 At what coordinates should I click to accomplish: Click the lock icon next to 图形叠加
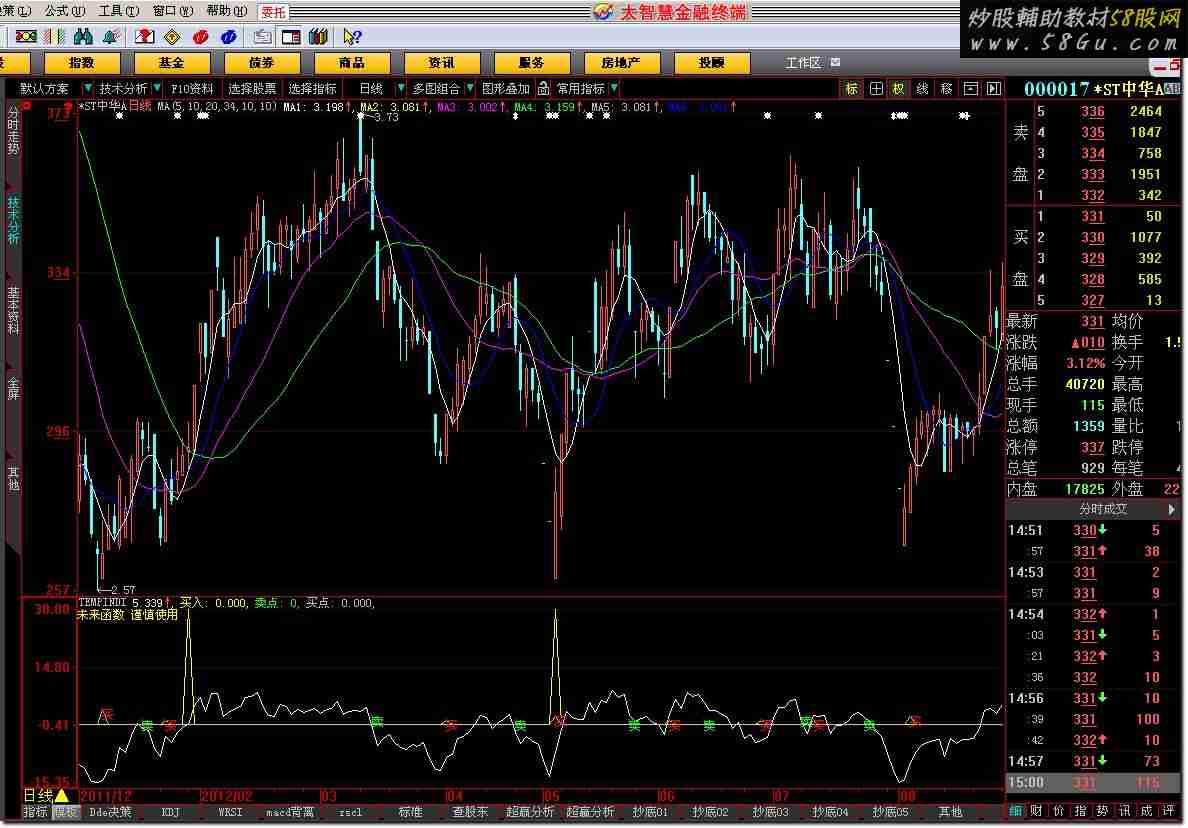543,89
